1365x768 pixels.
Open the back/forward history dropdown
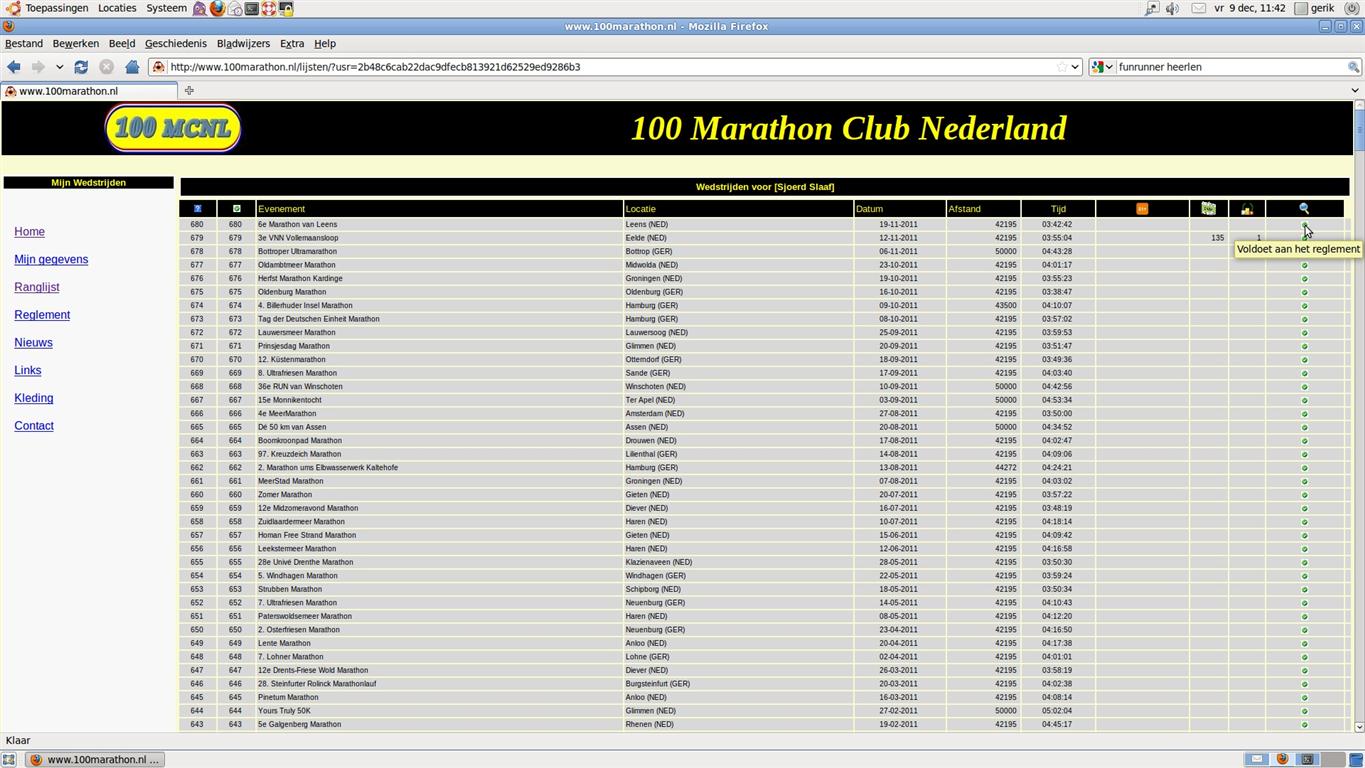59,67
